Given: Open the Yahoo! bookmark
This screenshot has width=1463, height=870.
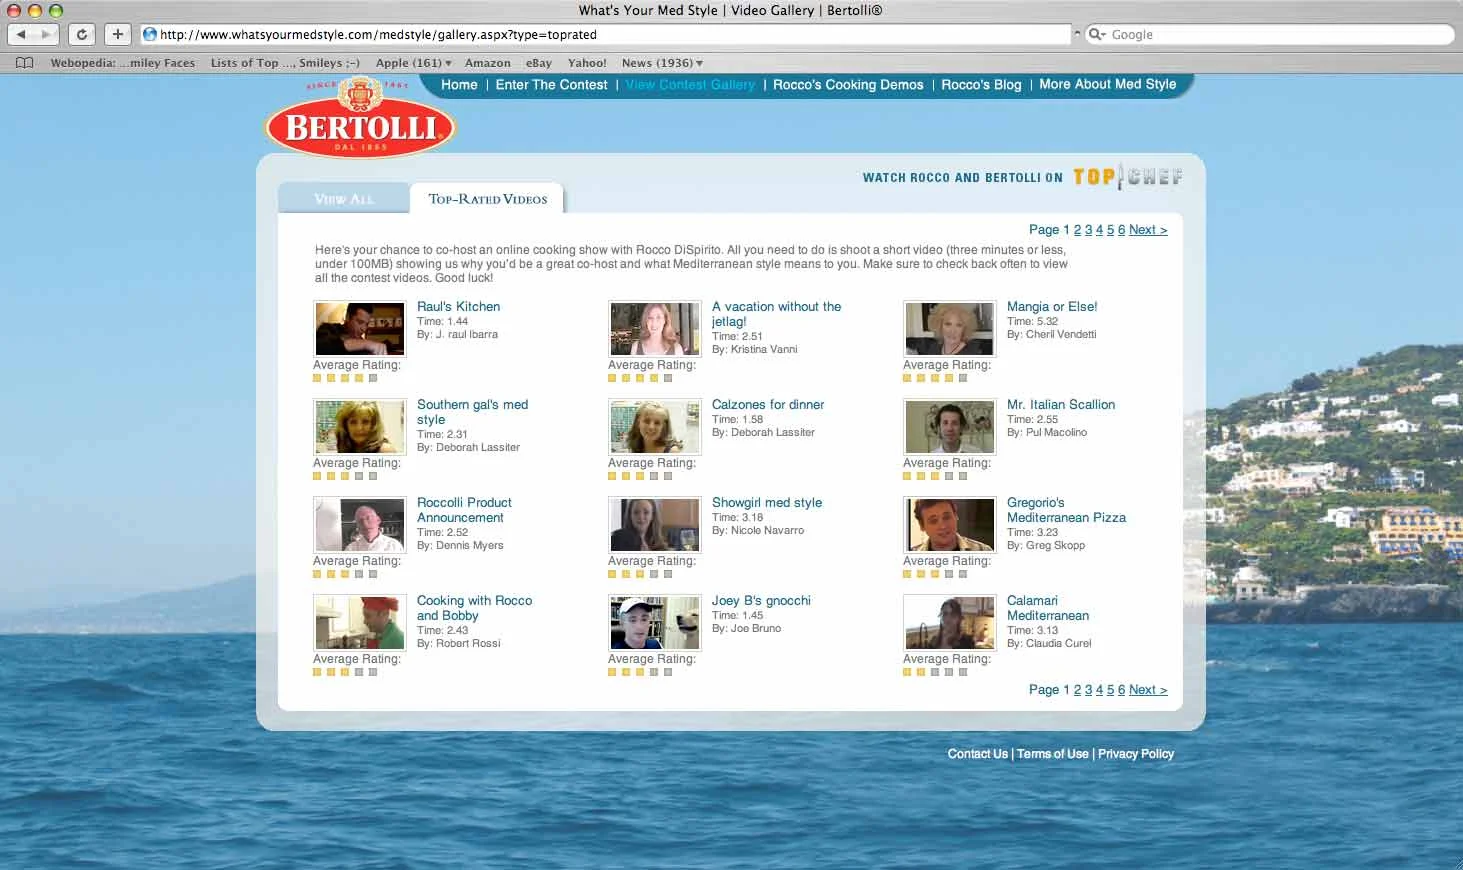Looking at the screenshot, I should [x=587, y=63].
